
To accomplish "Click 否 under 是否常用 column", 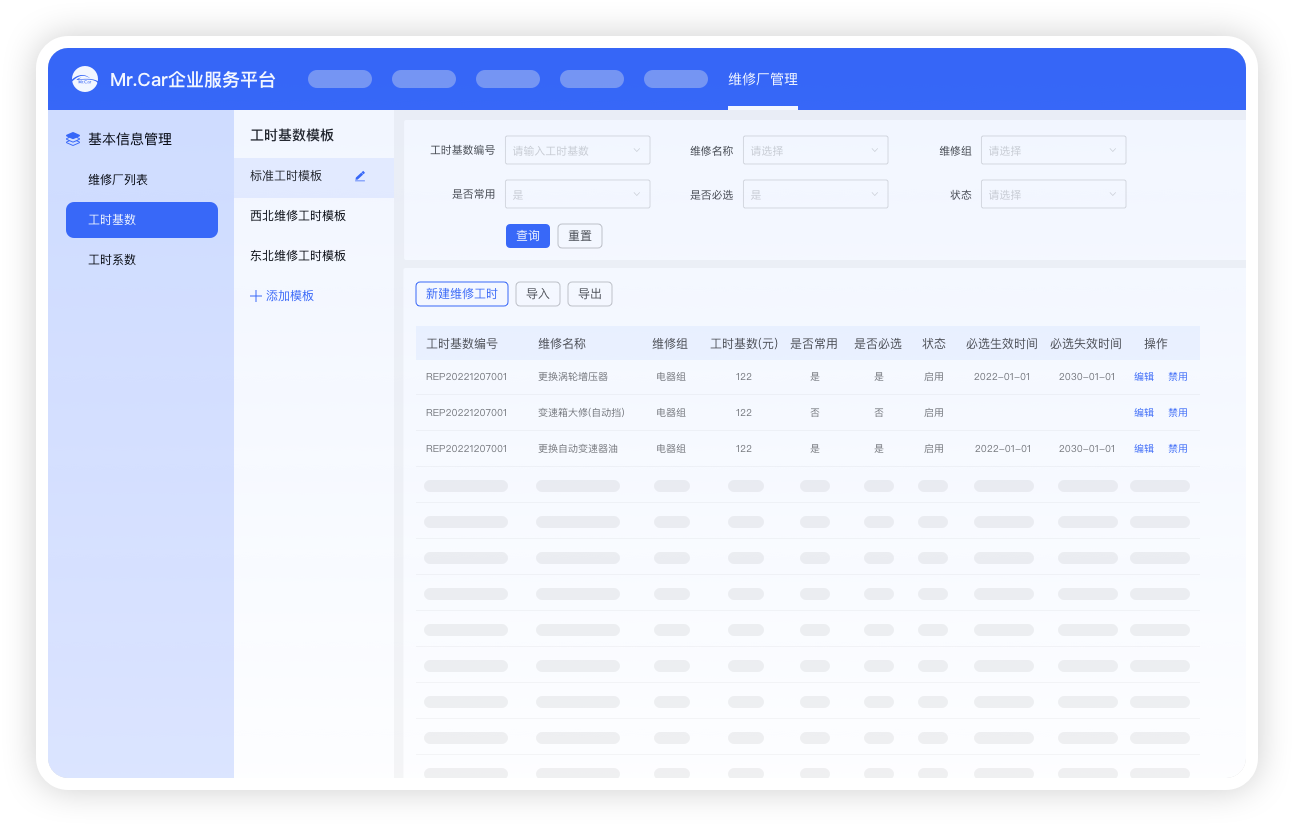I will 815,413.
